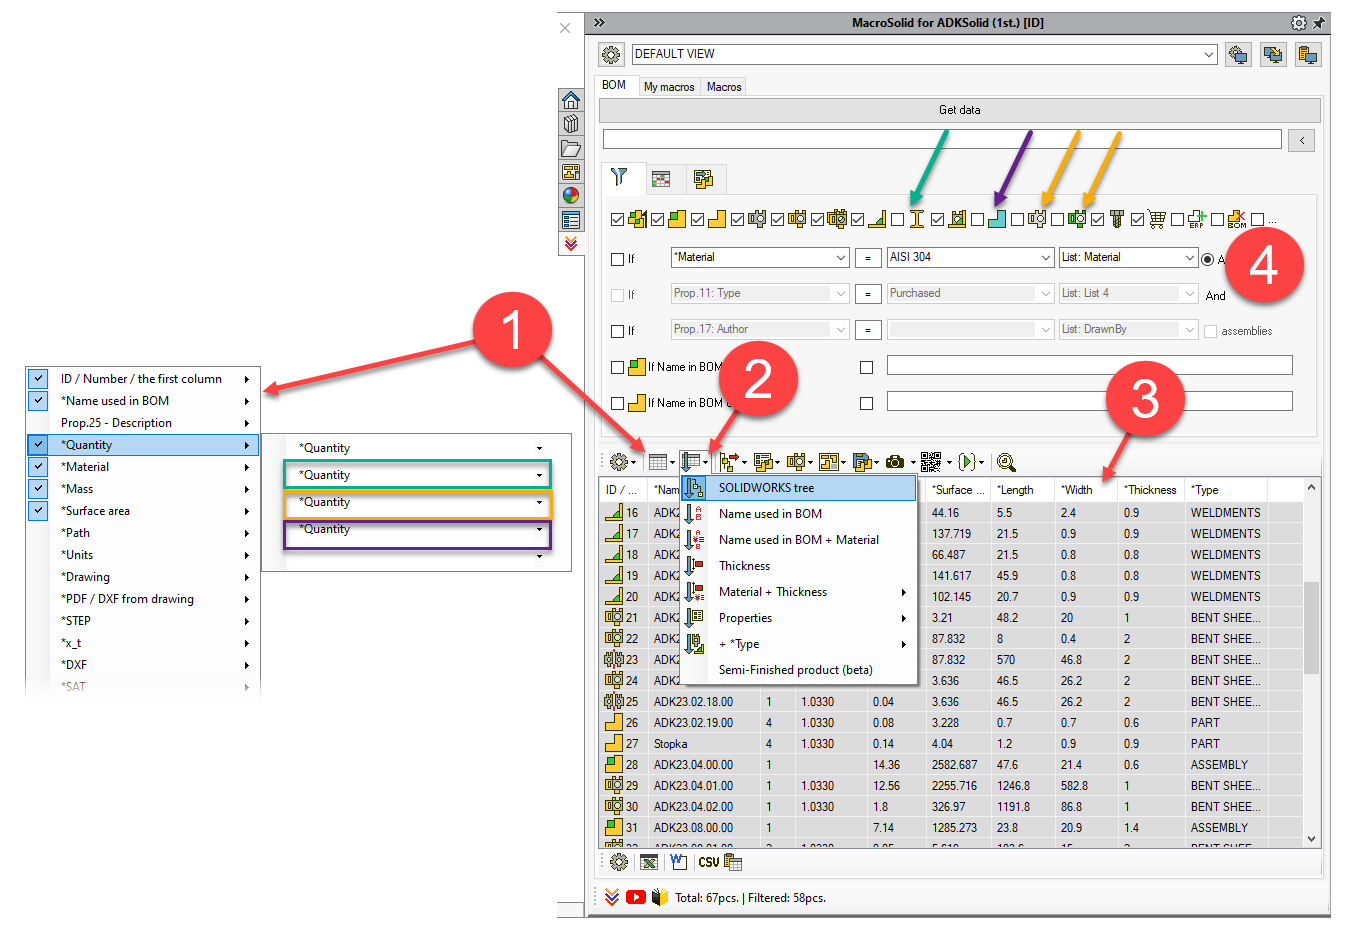Click the QR code icon in the table toolbar
Screen dimensions: 1345x927
(x=930, y=462)
